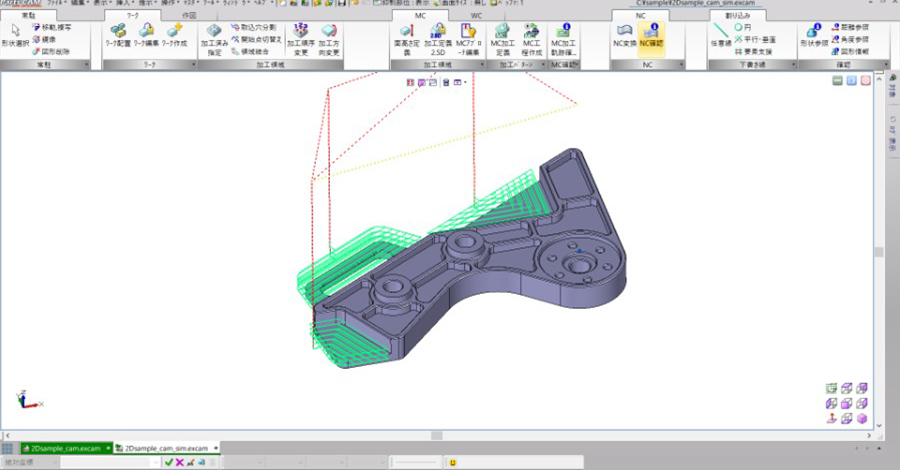
Task: Click the purple X cancel icon
Action: 180,462
